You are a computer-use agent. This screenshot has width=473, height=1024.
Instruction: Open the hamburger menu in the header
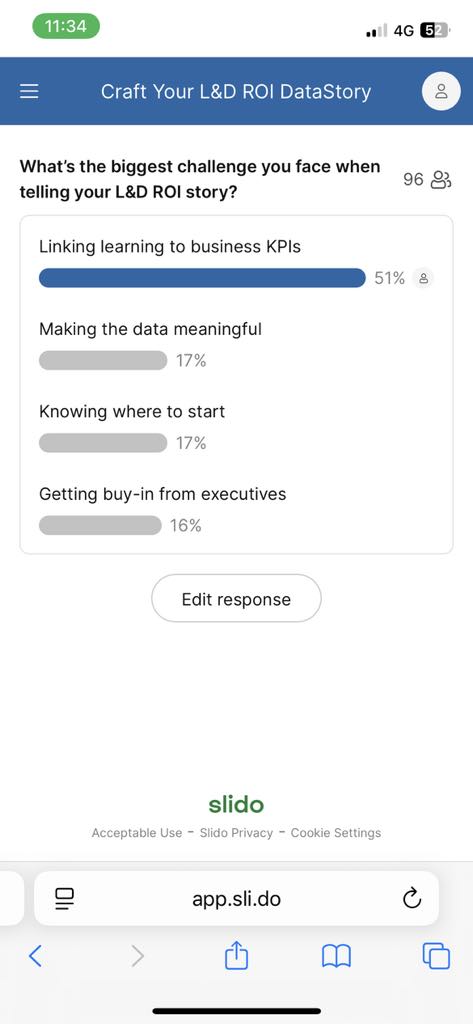29,91
